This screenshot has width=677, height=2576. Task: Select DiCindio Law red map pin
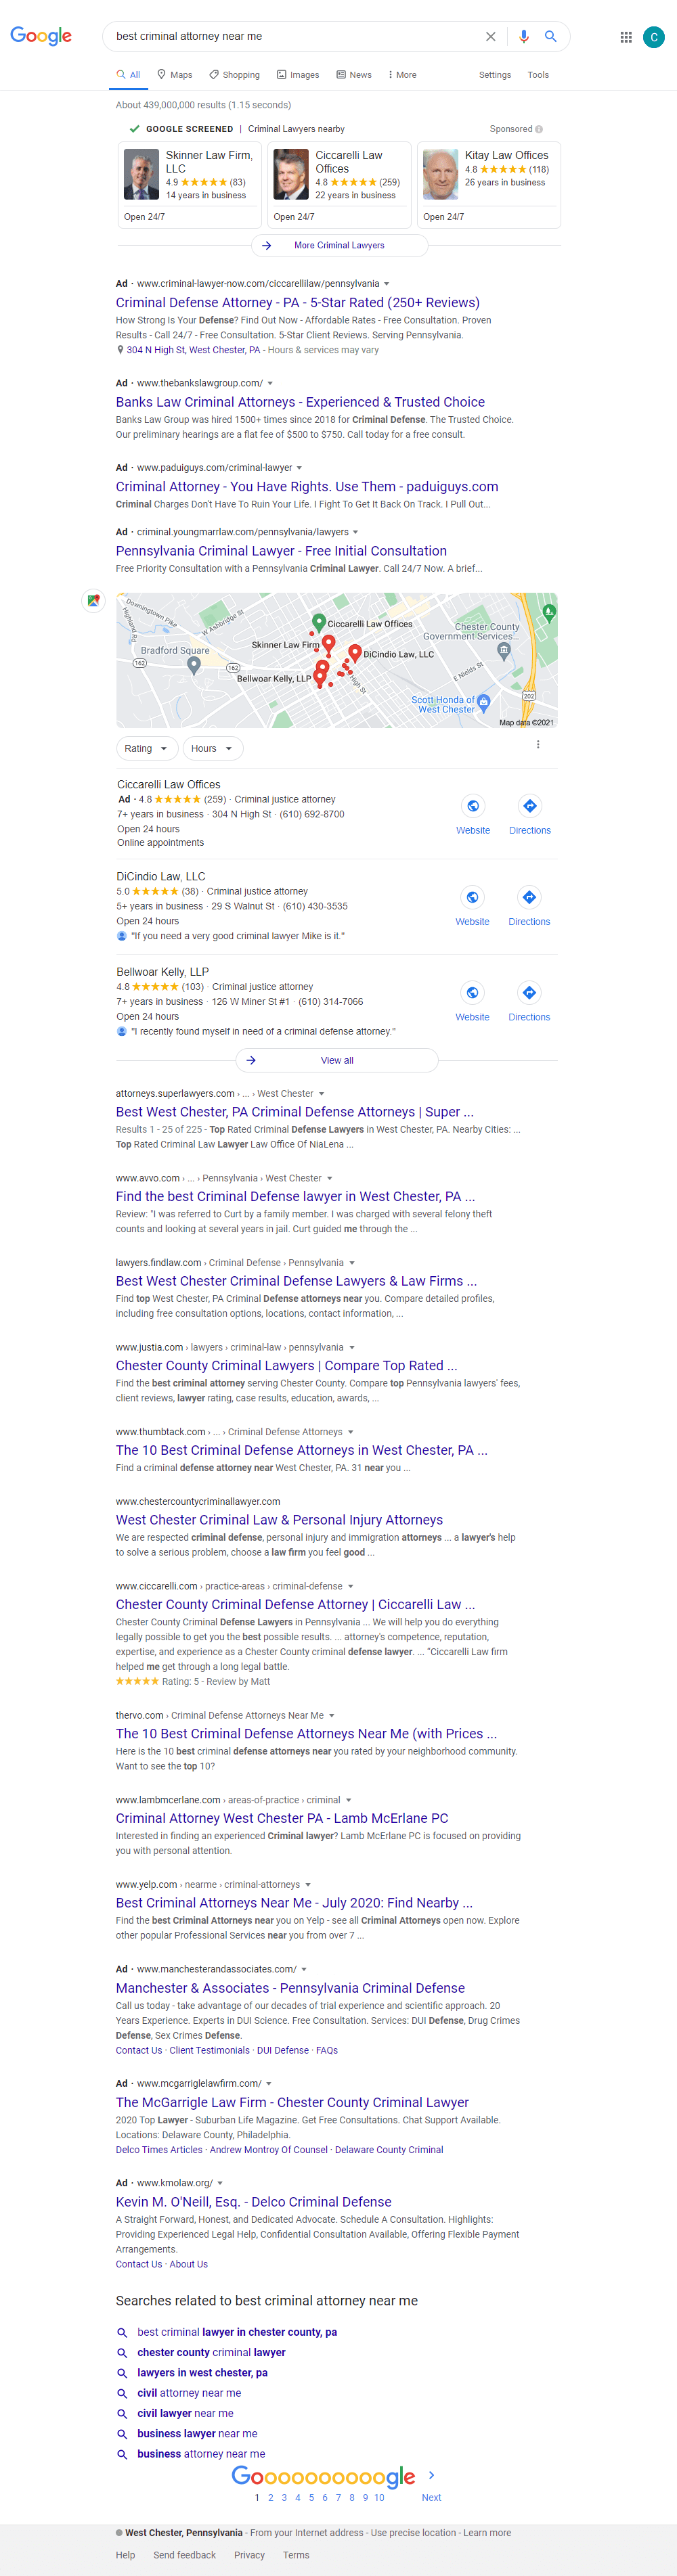[354, 654]
